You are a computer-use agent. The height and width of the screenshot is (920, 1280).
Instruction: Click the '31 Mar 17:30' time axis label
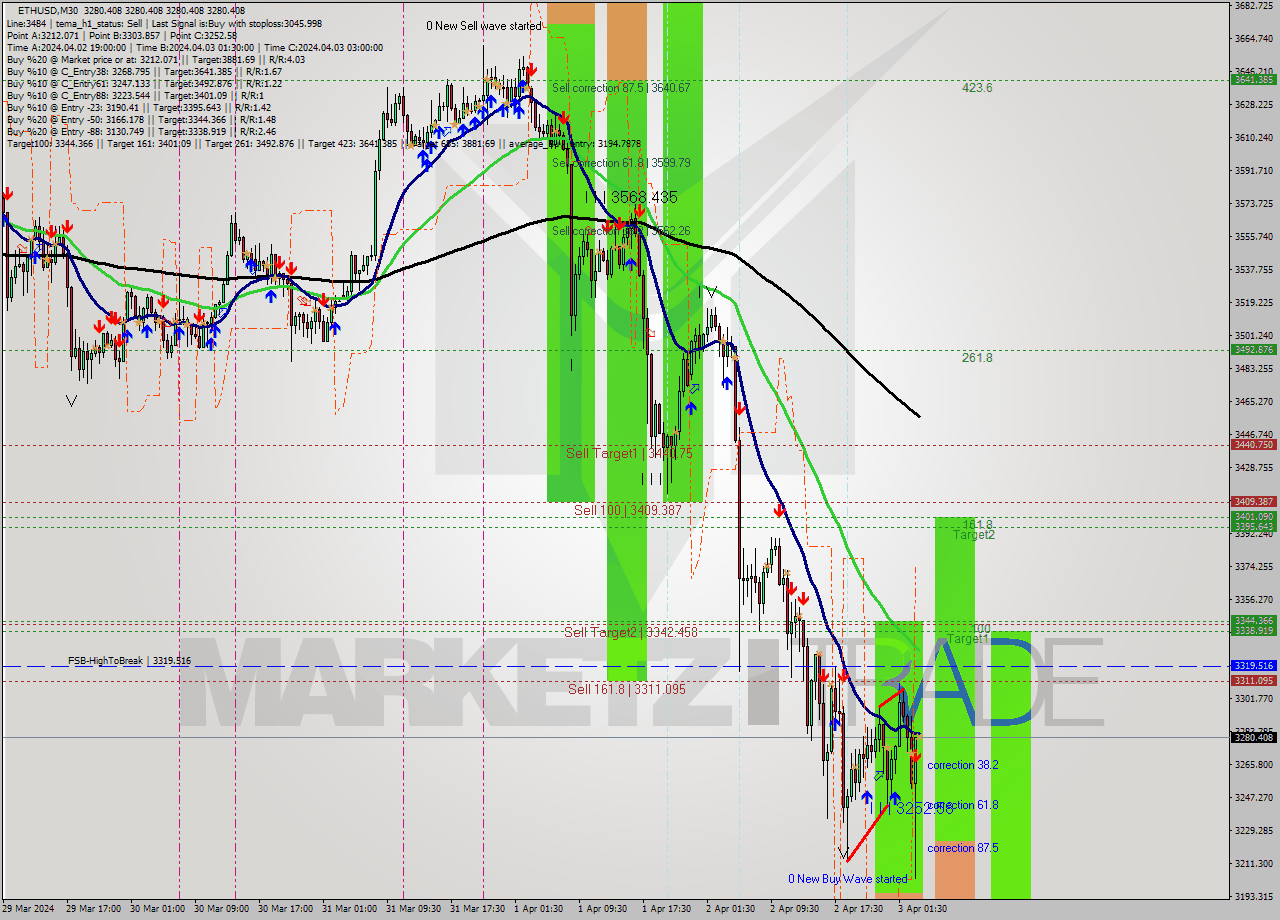(x=478, y=909)
